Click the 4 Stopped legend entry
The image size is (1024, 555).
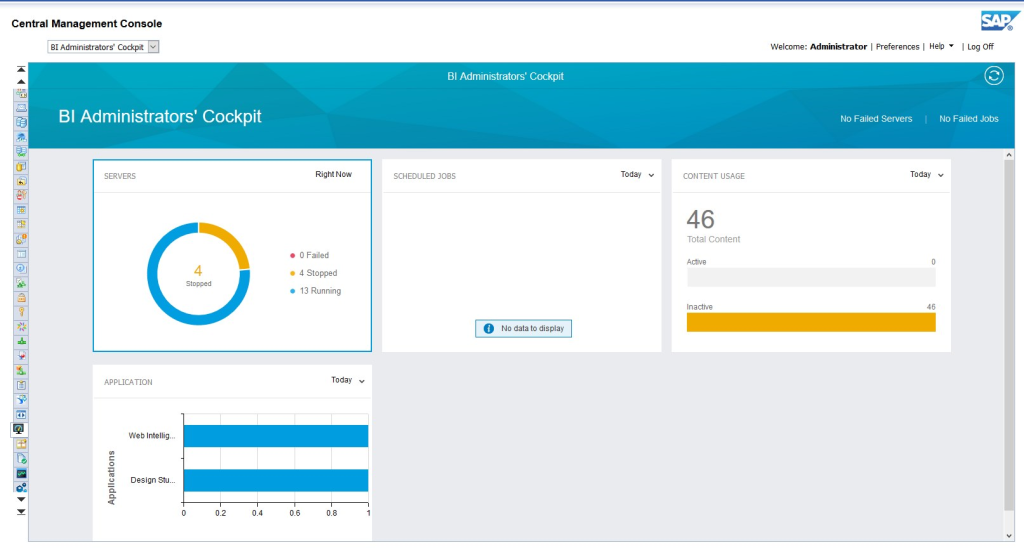pos(313,273)
